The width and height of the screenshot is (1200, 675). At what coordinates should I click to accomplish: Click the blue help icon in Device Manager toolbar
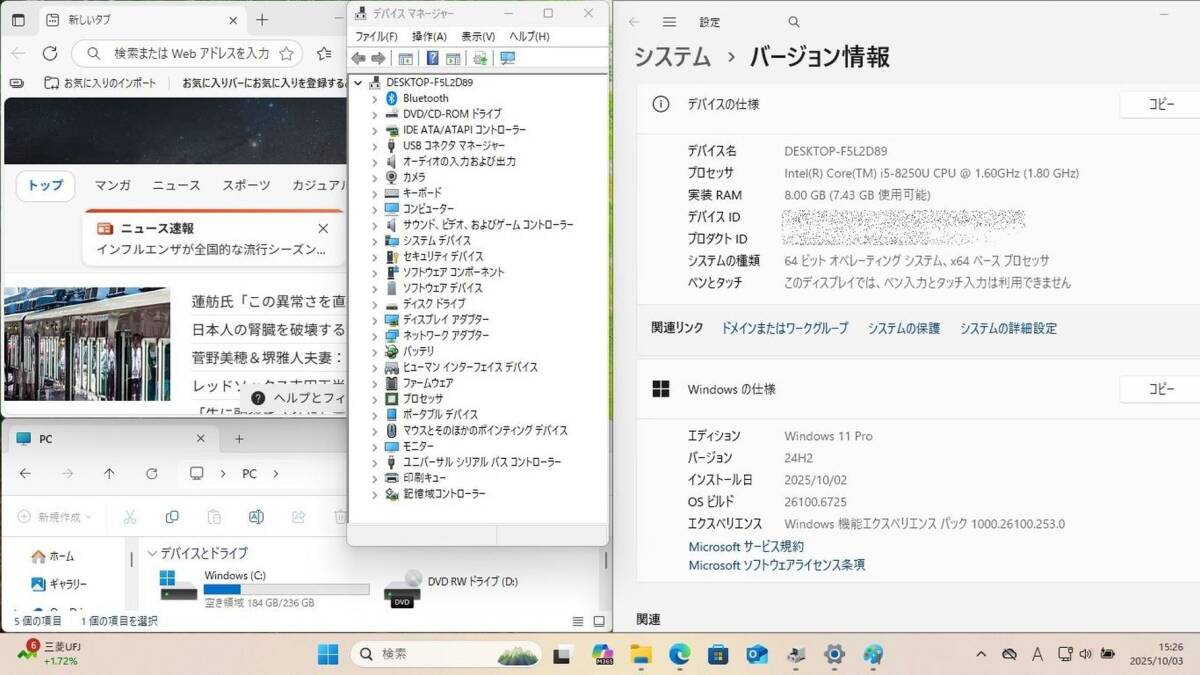click(x=432, y=58)
